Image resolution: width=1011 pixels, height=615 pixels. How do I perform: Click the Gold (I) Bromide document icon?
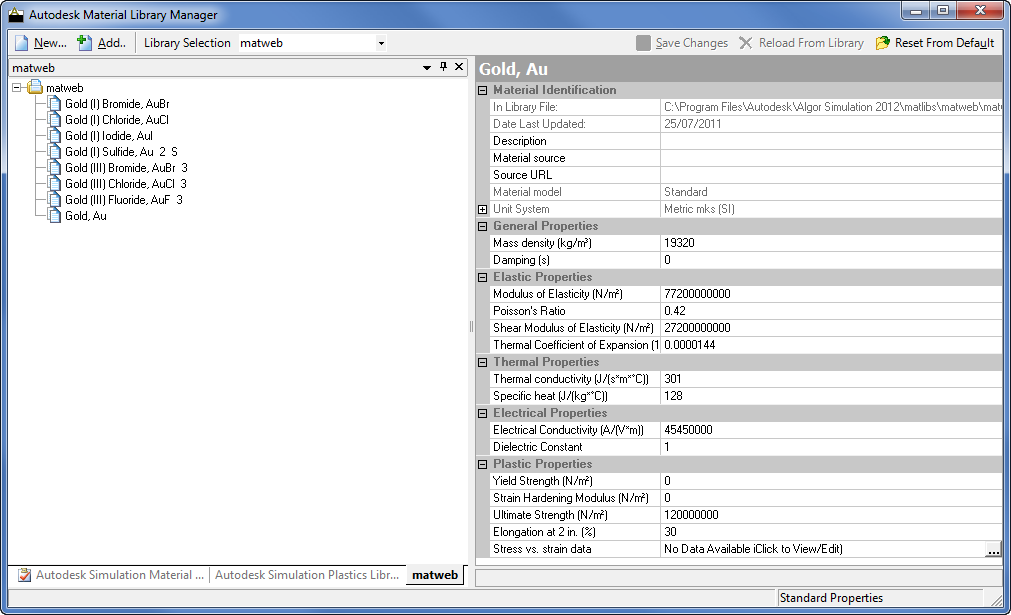click(55, 104)
